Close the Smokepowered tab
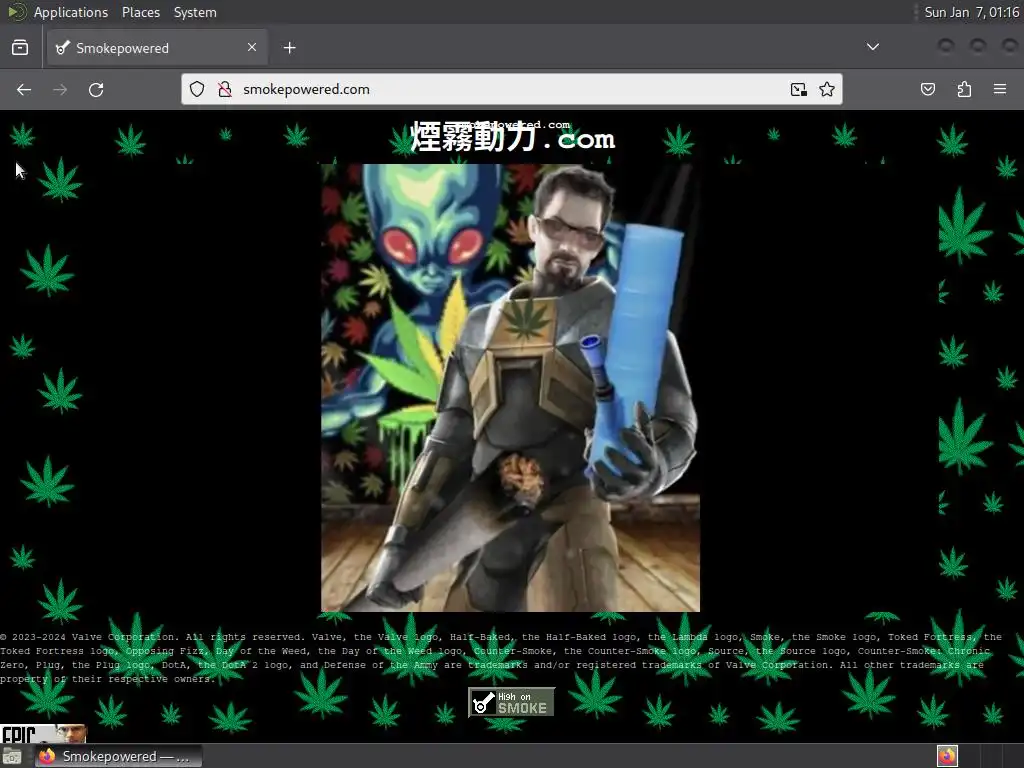1024x768 pixels. click(252, 47)
